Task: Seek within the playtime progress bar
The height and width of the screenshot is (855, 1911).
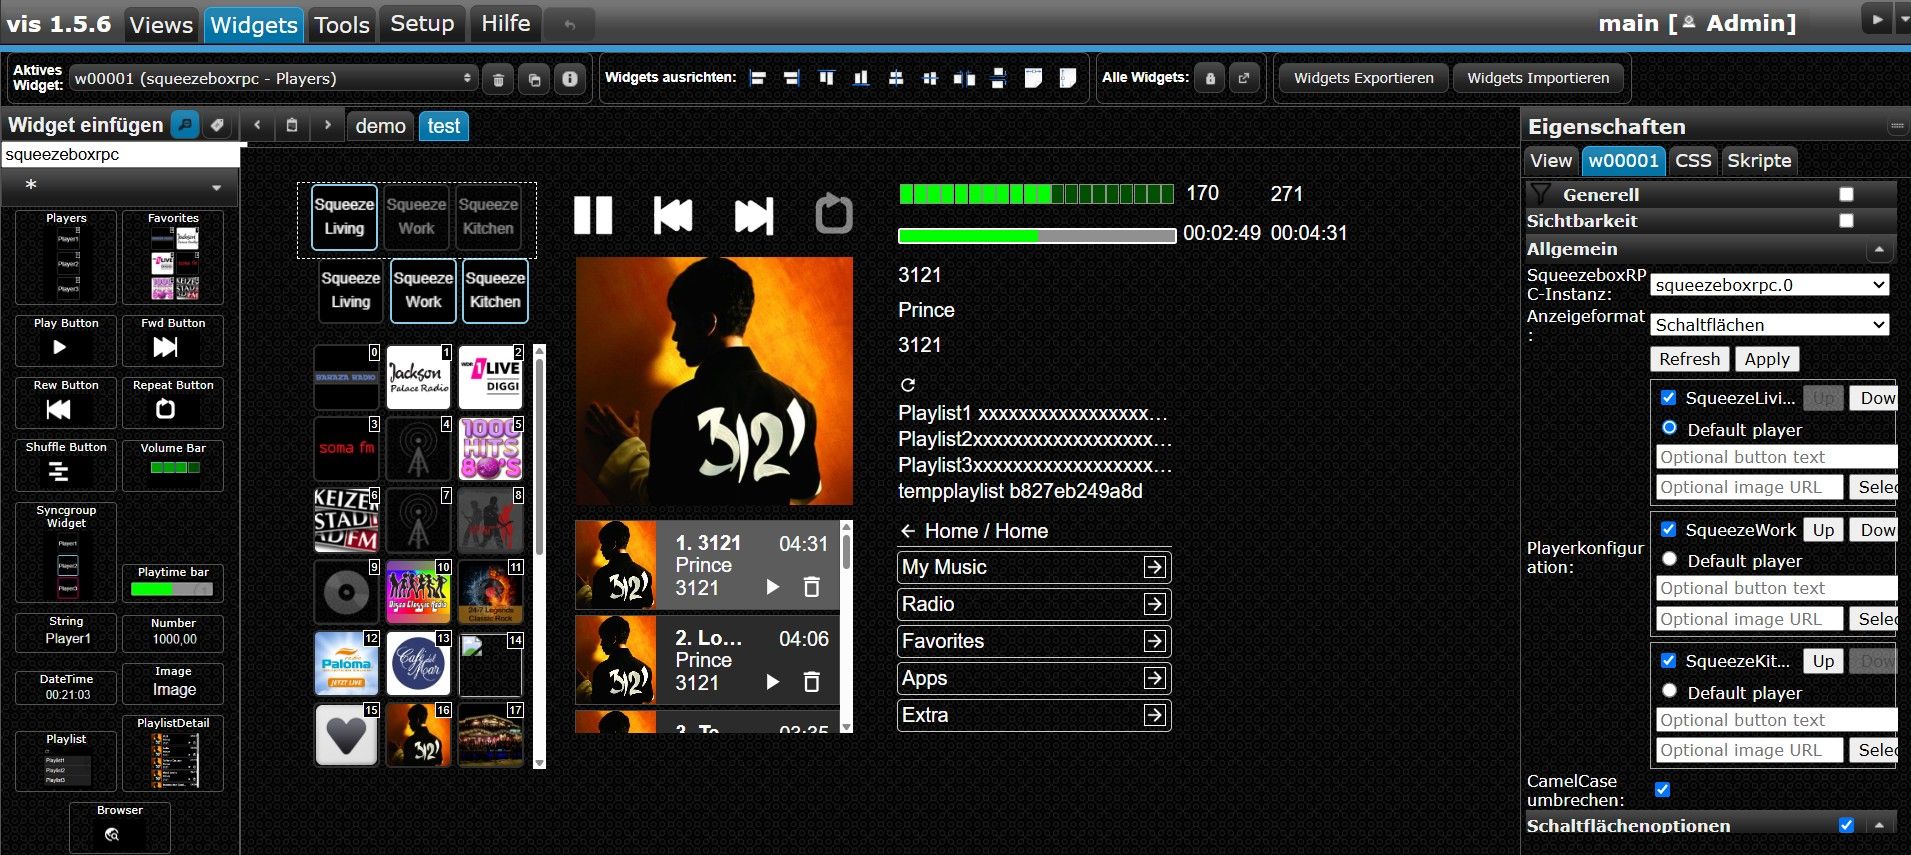Action: [x=1037, y=236]
